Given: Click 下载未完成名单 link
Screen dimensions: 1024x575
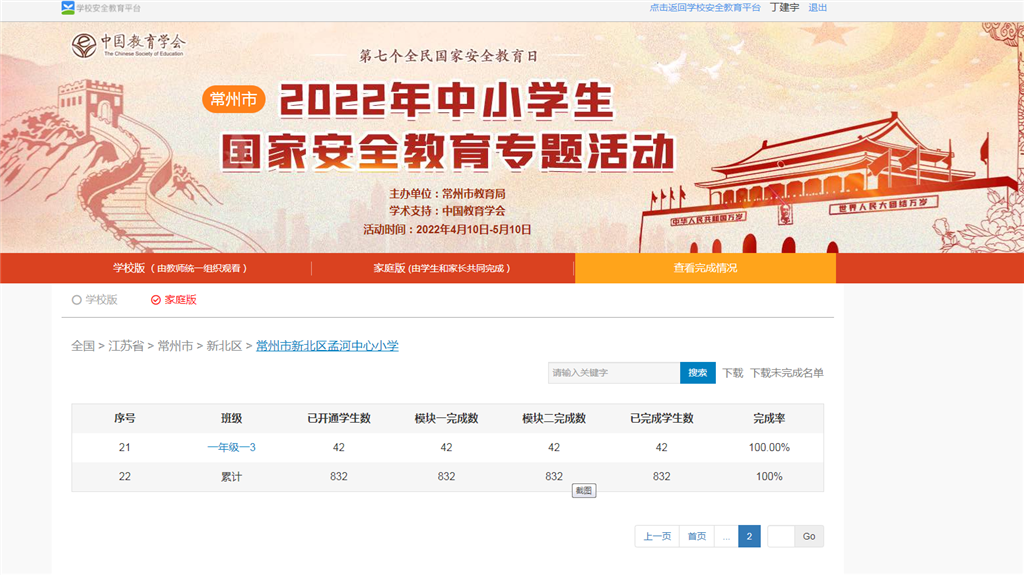Looking at the screenshot, I should click(x=787, y=373).
